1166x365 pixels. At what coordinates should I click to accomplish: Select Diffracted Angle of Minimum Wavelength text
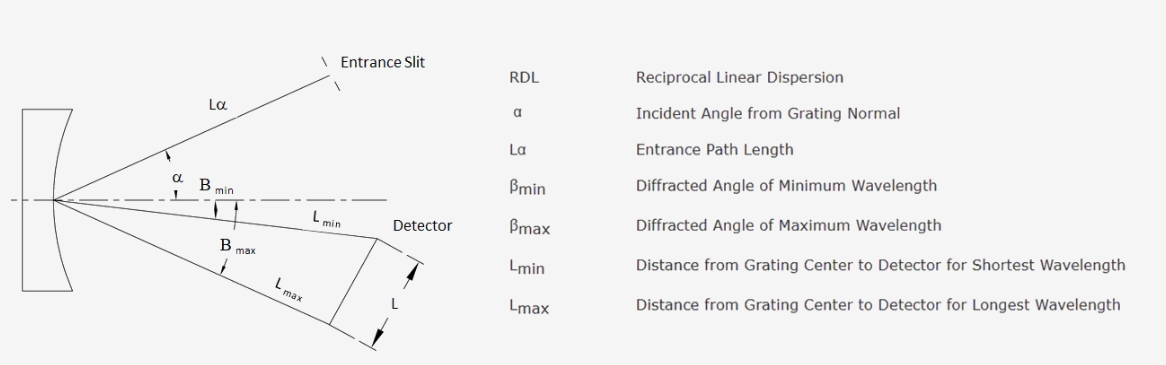[786, 186]
